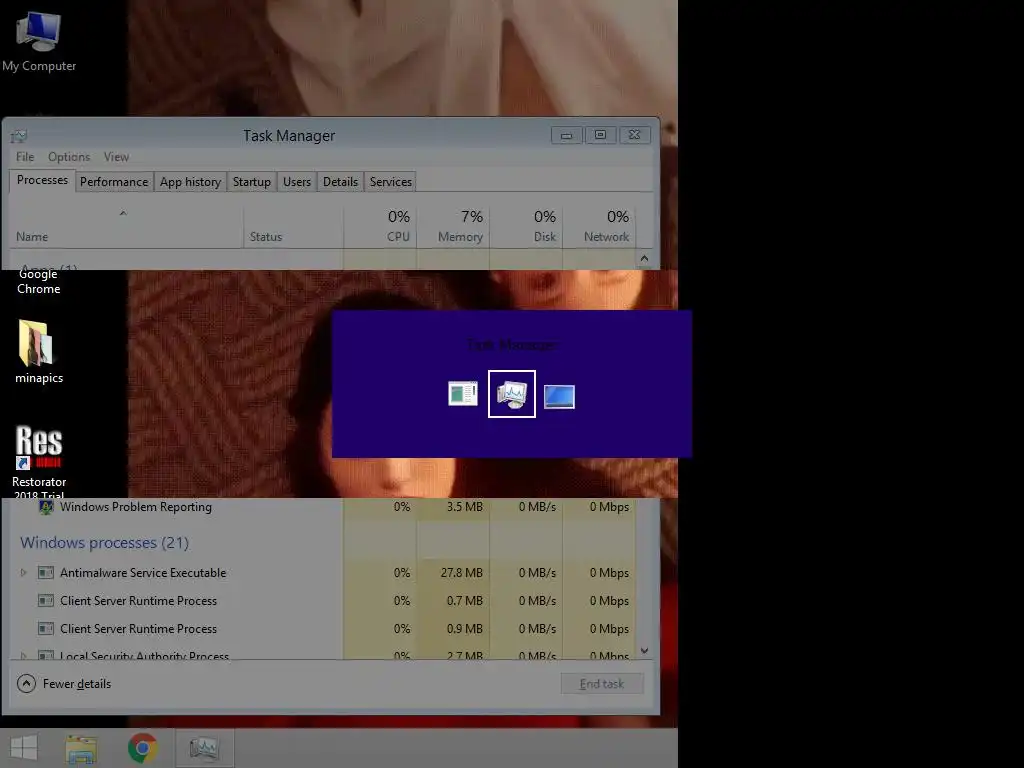This screenshot has height=768, width=1024.
Task: Click the Fewer details link
Action: pyautogui.click(x=76, y=684)
